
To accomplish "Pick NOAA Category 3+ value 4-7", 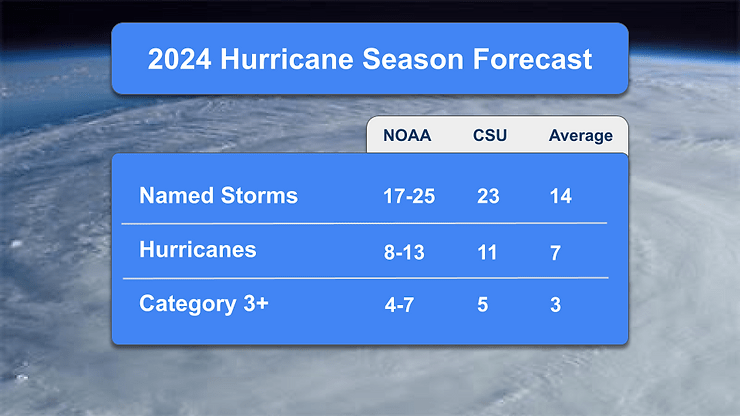I will point(399,305).
